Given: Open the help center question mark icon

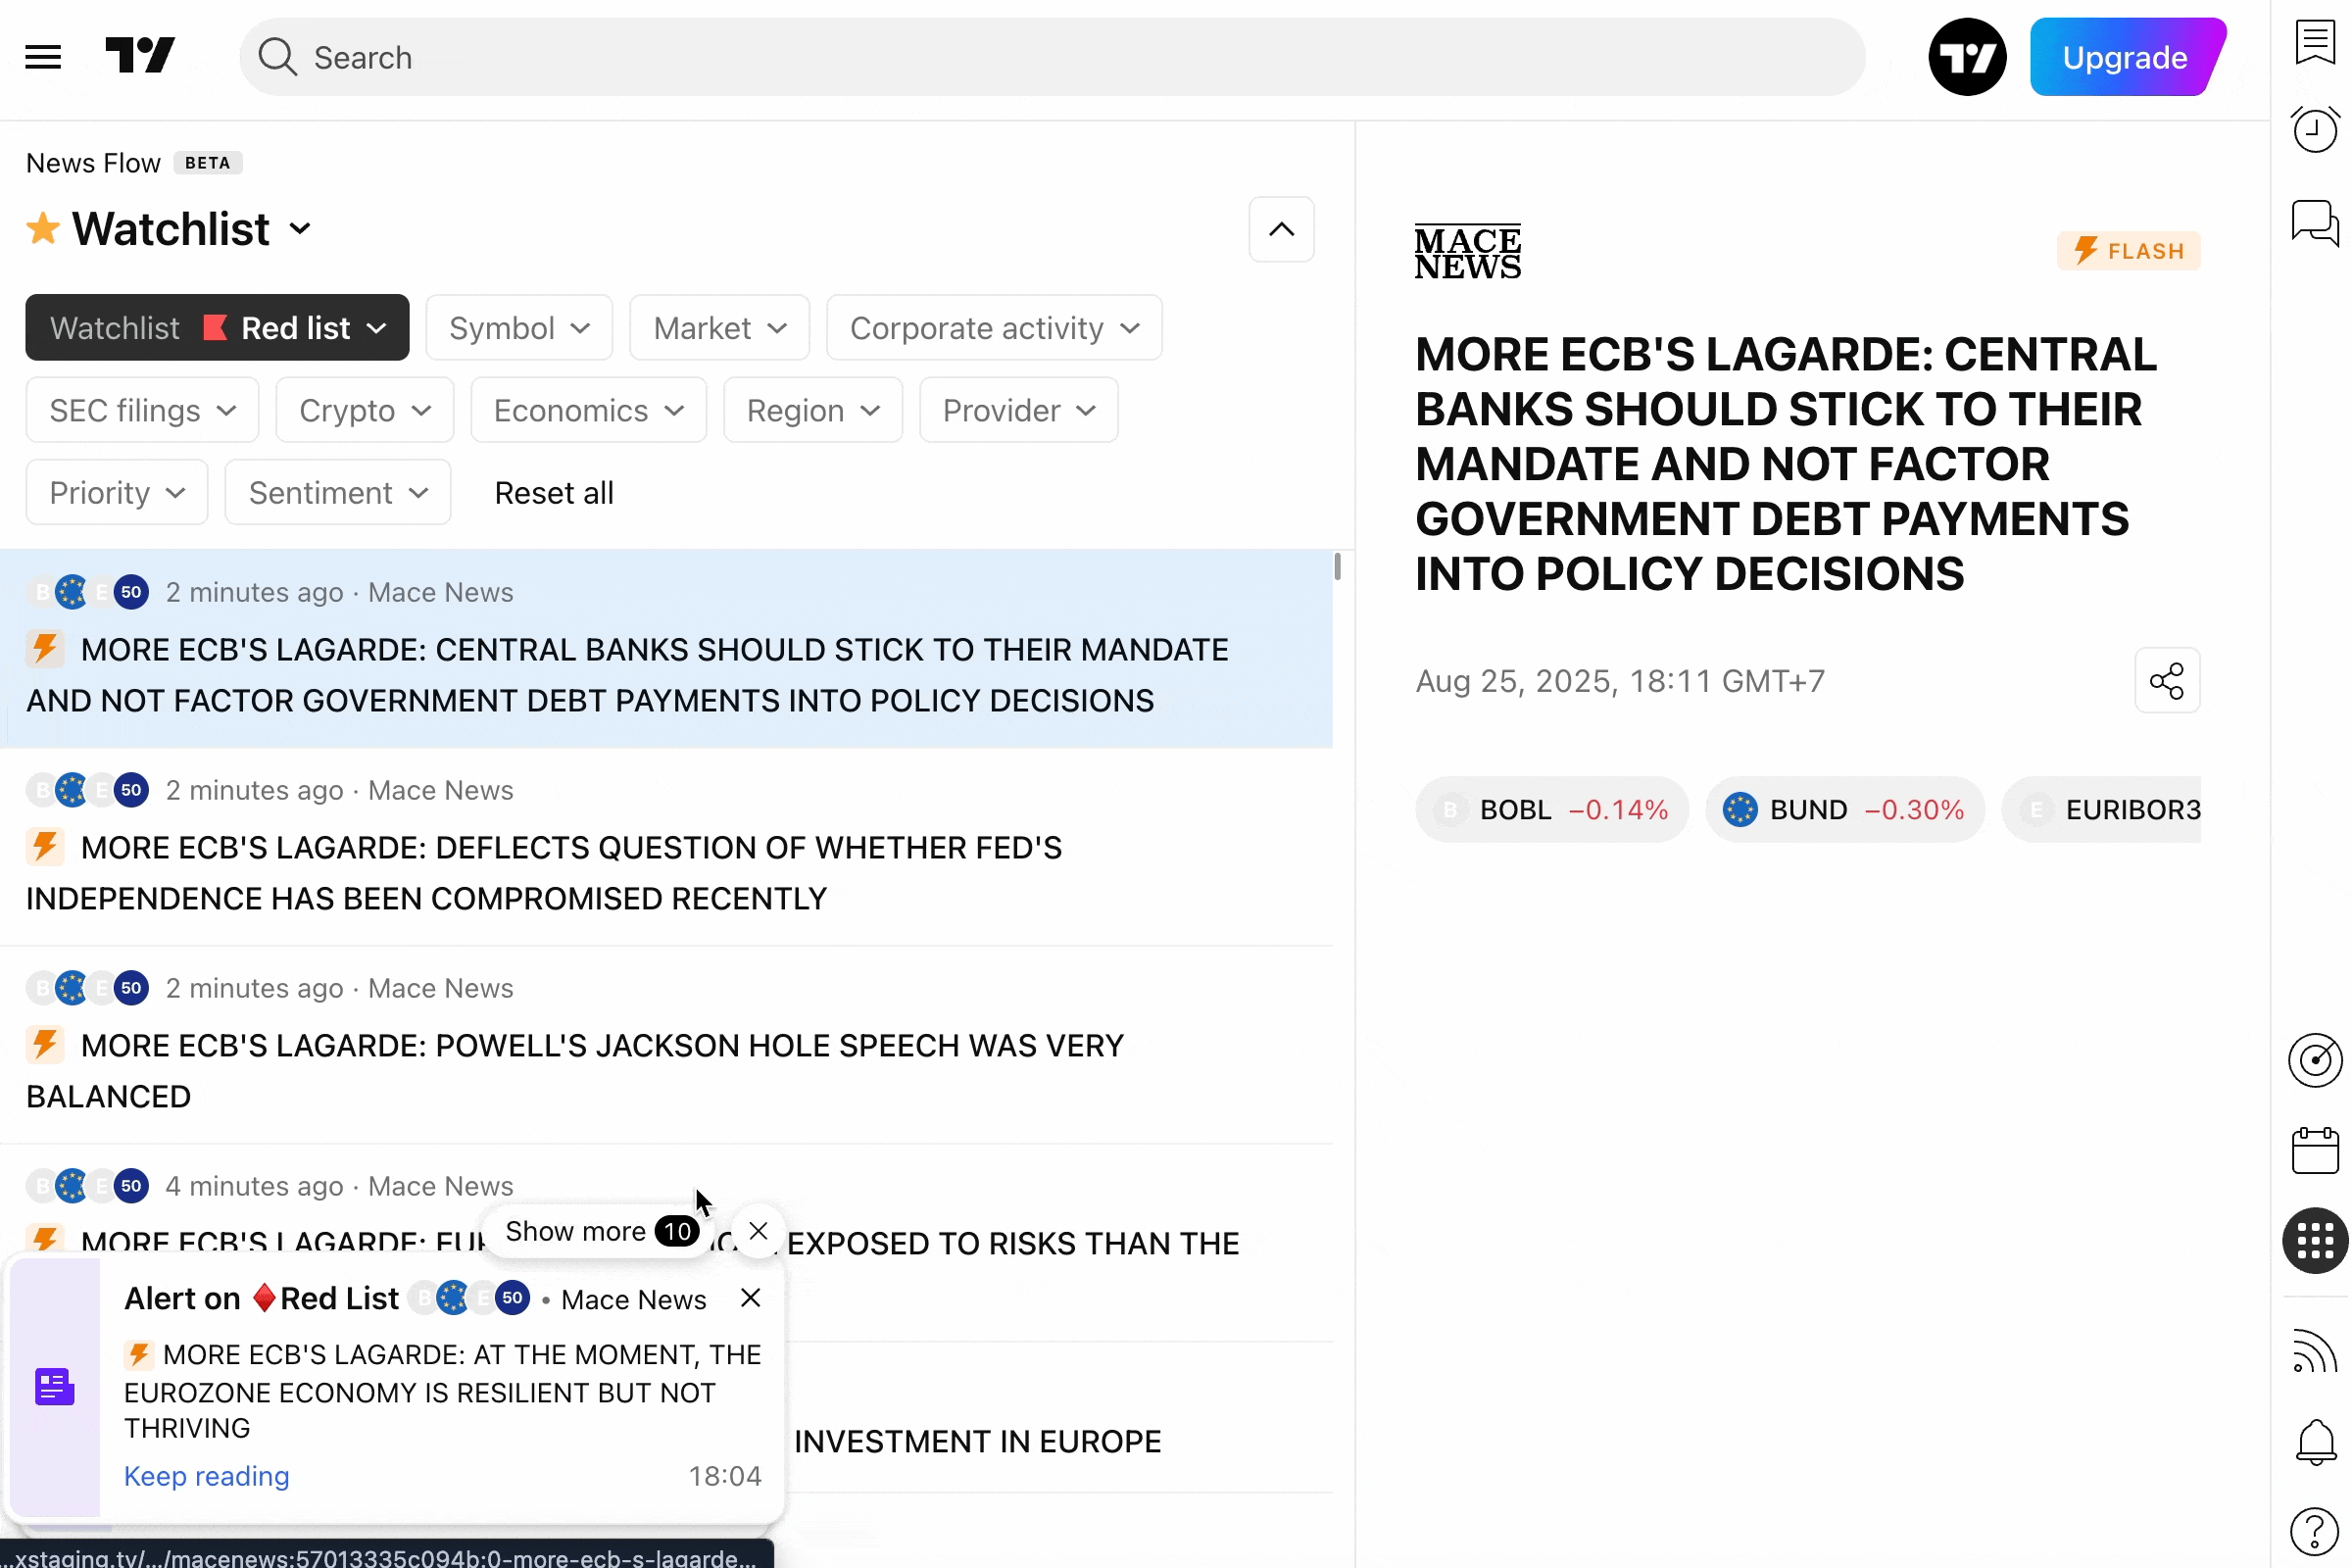Looking at the screenshot, I should 2315,1530.
